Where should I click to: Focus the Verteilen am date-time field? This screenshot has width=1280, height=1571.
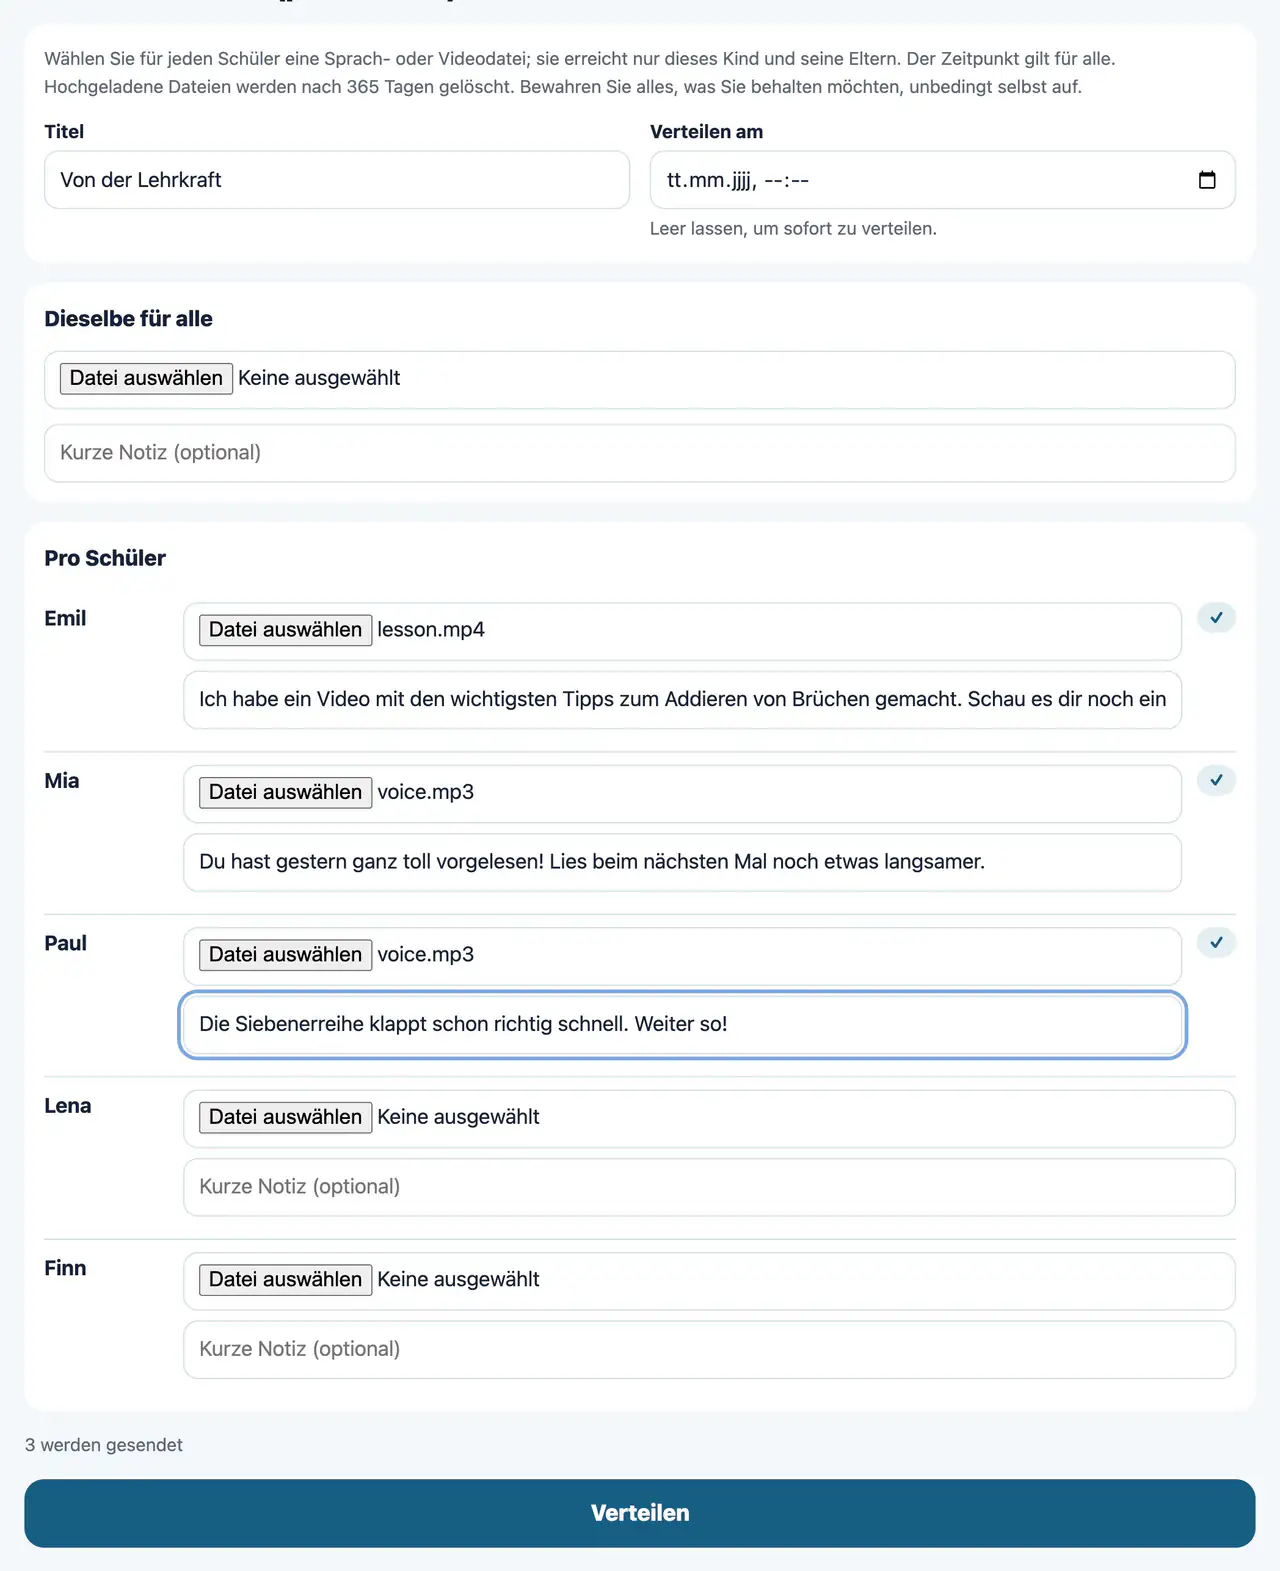click(x=942, y=180)
